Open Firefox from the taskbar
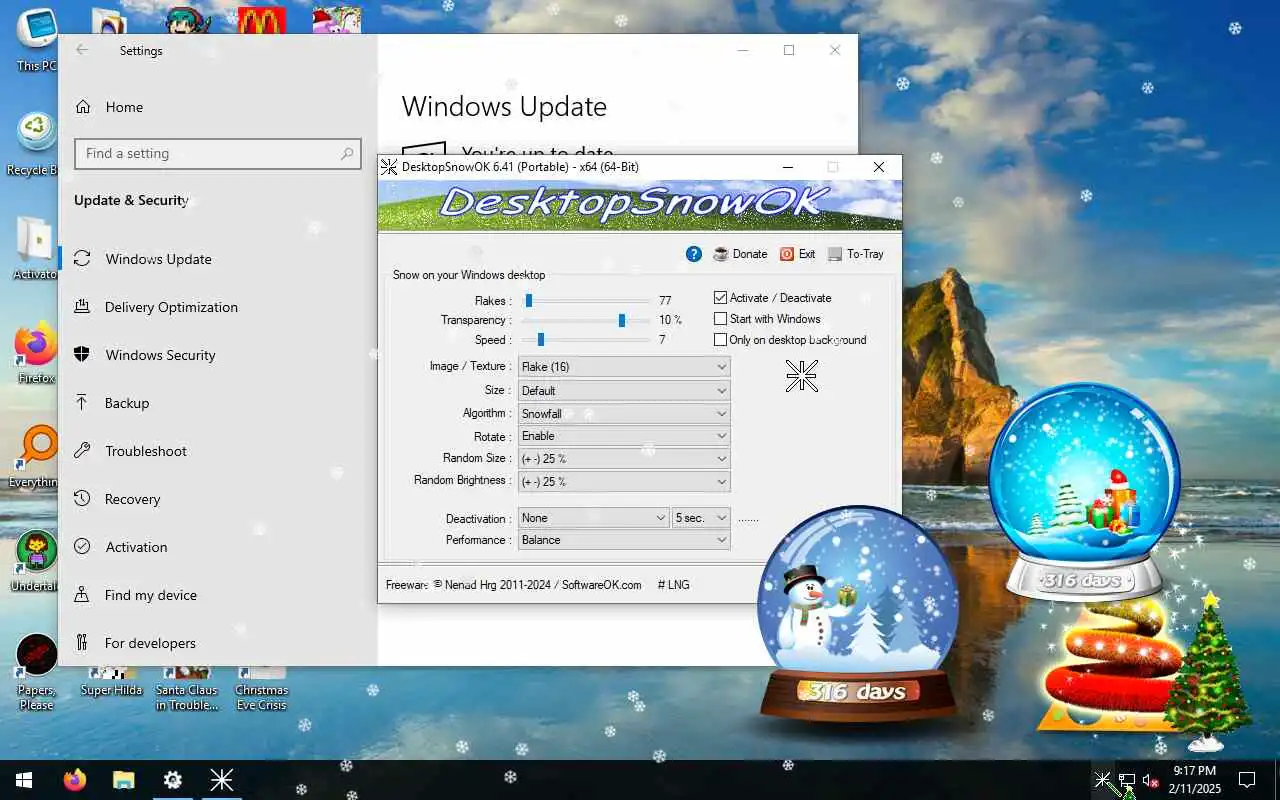The image size is (1280, 800). 75,780
